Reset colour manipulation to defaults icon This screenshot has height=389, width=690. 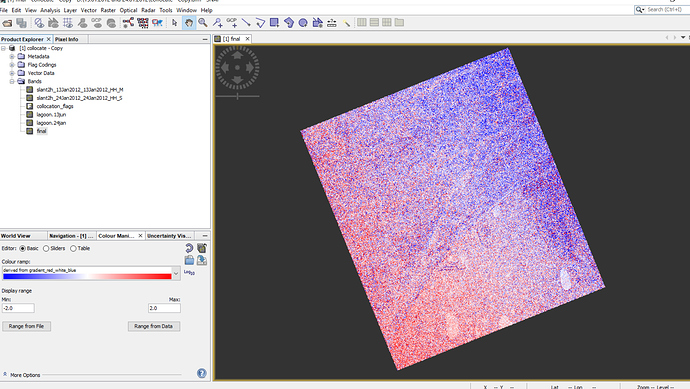tap(189, 248)
